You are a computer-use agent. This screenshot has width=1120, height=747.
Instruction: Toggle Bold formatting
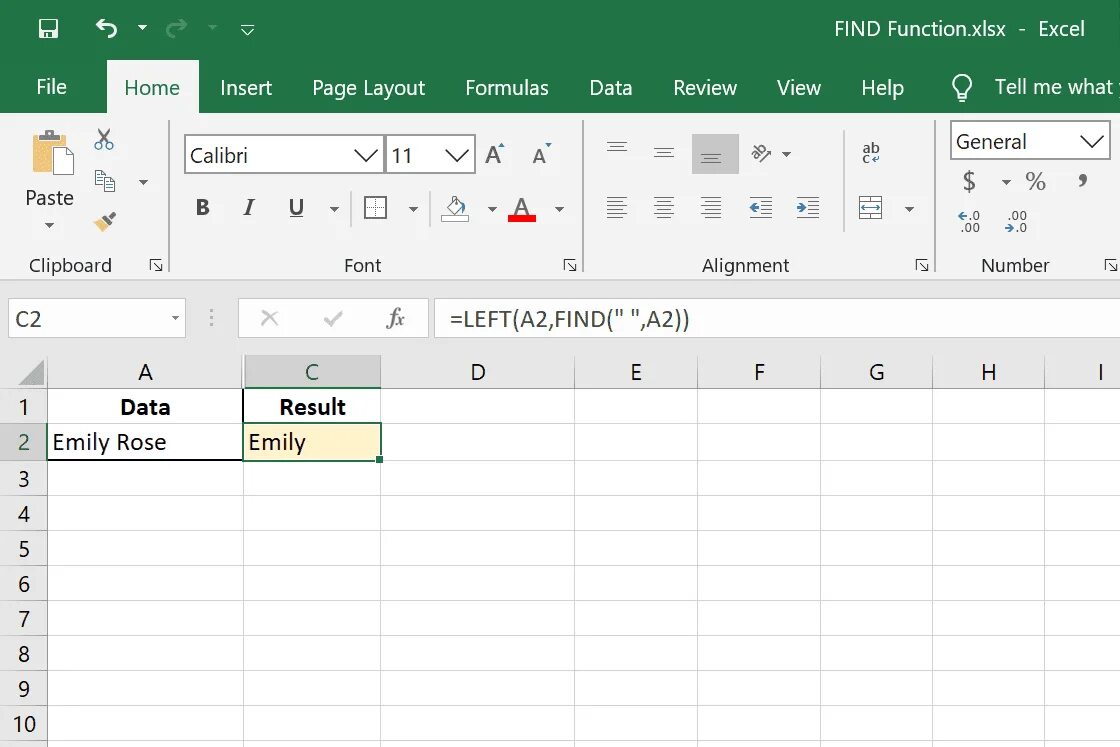[x=203, y=208]
